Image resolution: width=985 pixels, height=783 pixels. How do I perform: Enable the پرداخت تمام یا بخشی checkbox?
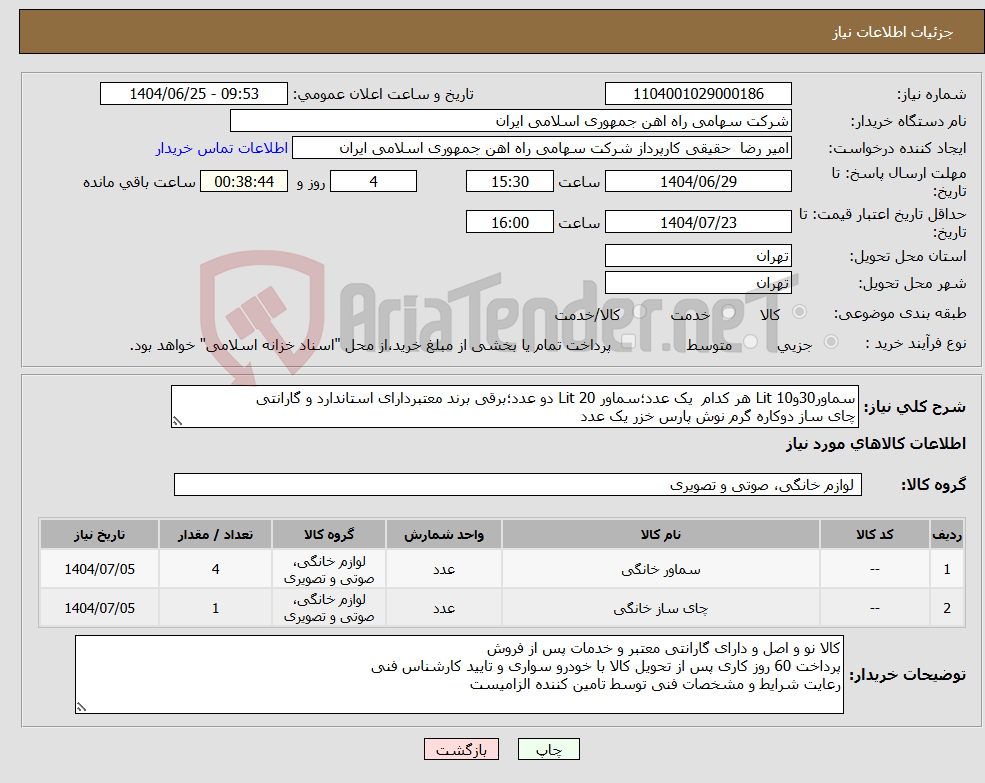click(x=628, y=342)
